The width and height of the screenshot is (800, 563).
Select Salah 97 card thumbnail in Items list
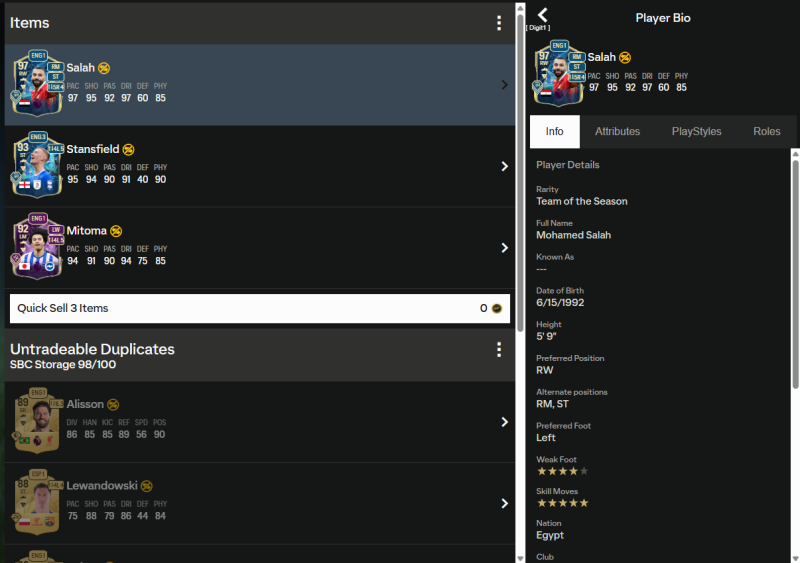click(x=37, y=83)
